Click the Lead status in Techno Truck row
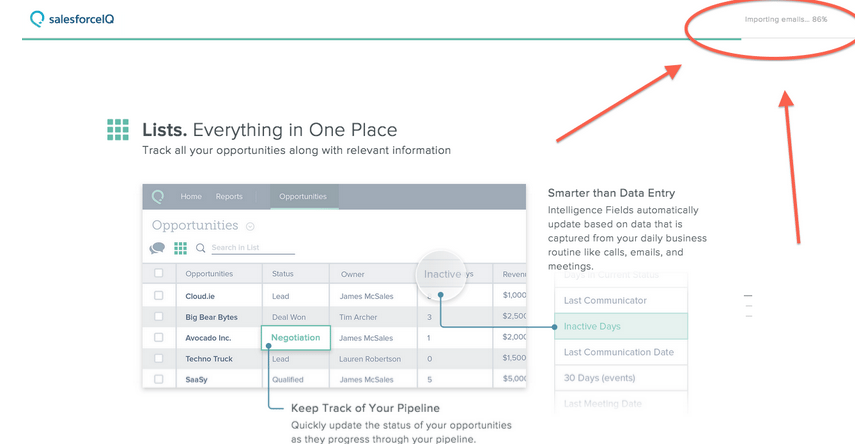 [280, 359]
